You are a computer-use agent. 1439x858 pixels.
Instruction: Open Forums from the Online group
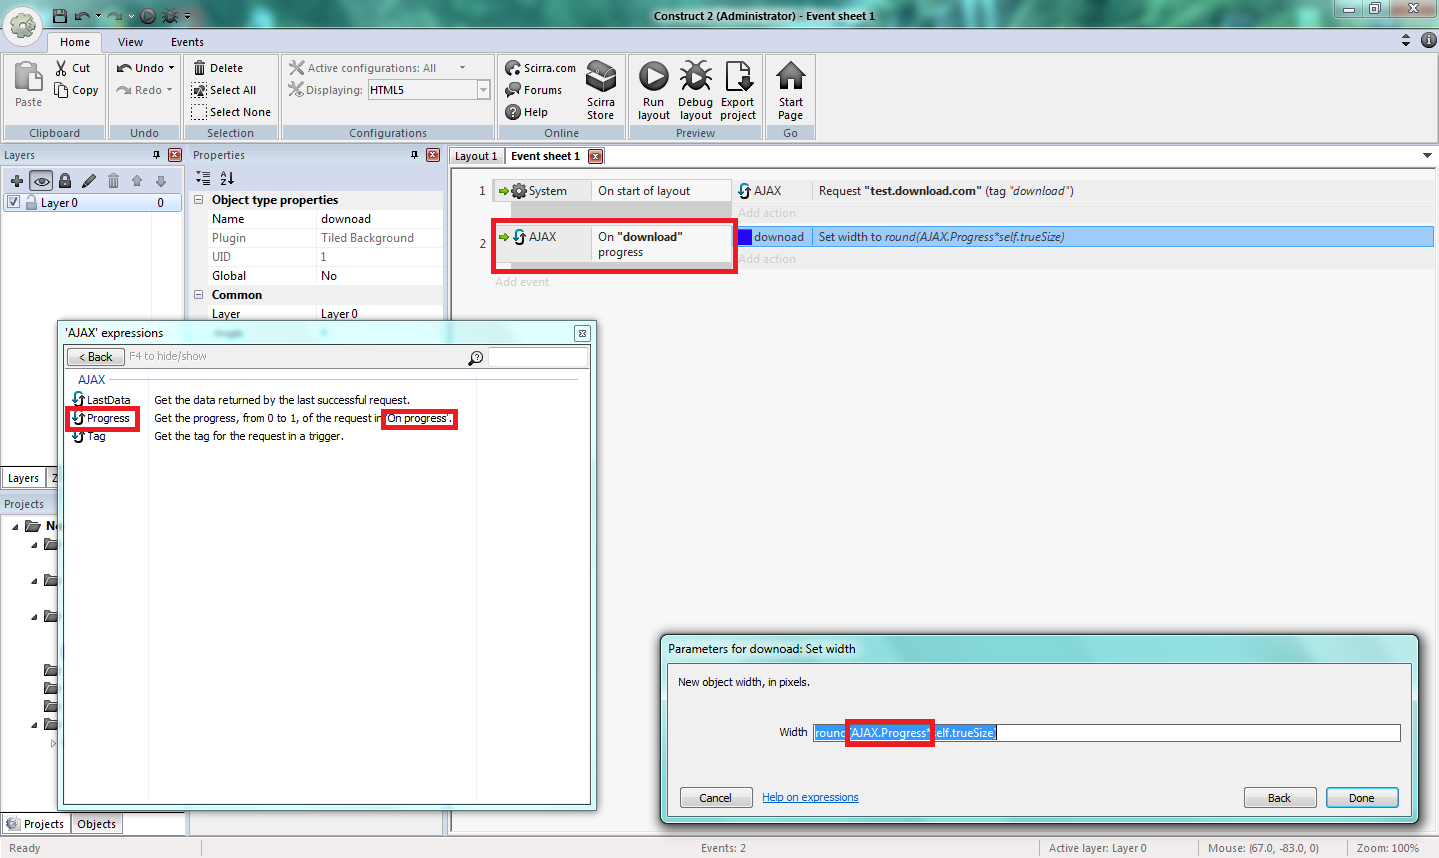coord(534,90)
